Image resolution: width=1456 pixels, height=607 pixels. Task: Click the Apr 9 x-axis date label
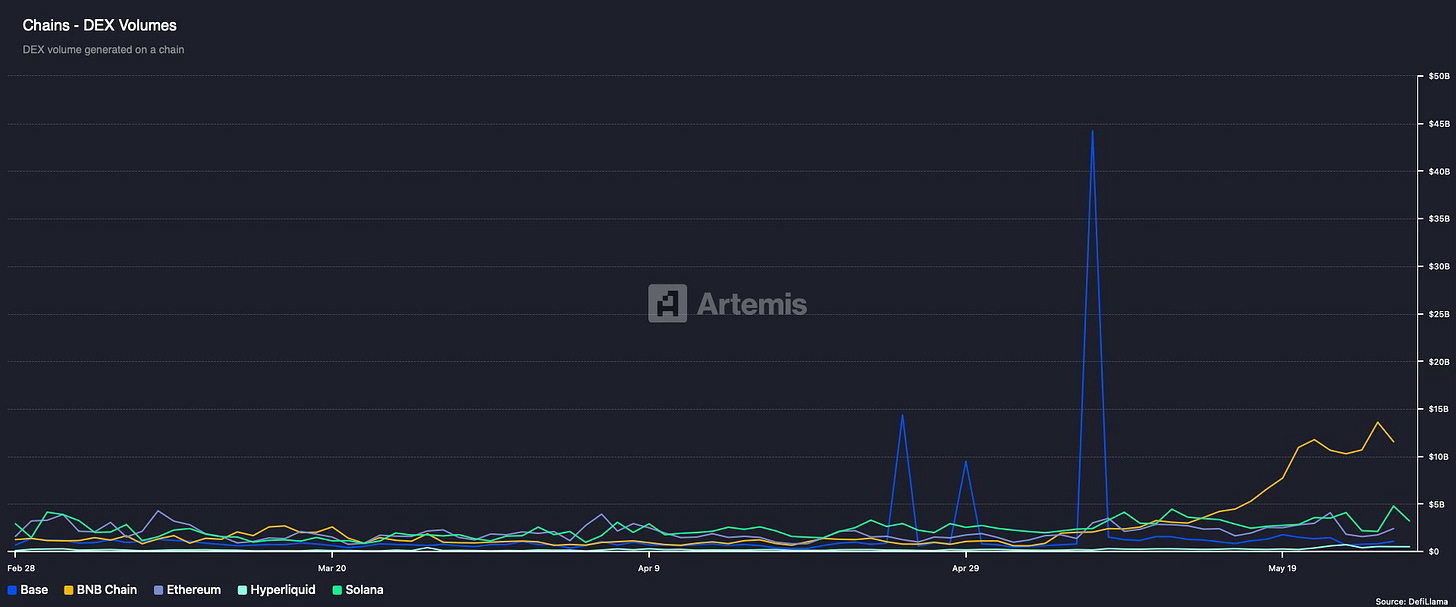(648, 567)
